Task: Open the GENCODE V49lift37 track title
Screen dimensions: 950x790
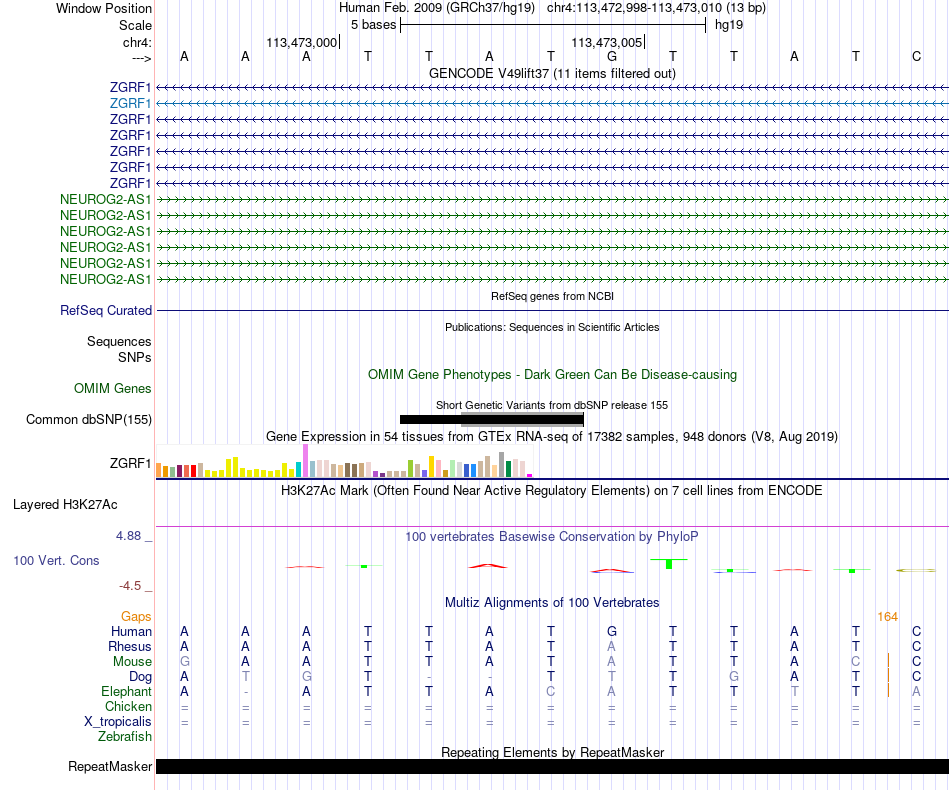Action: [x=552, y=73]
